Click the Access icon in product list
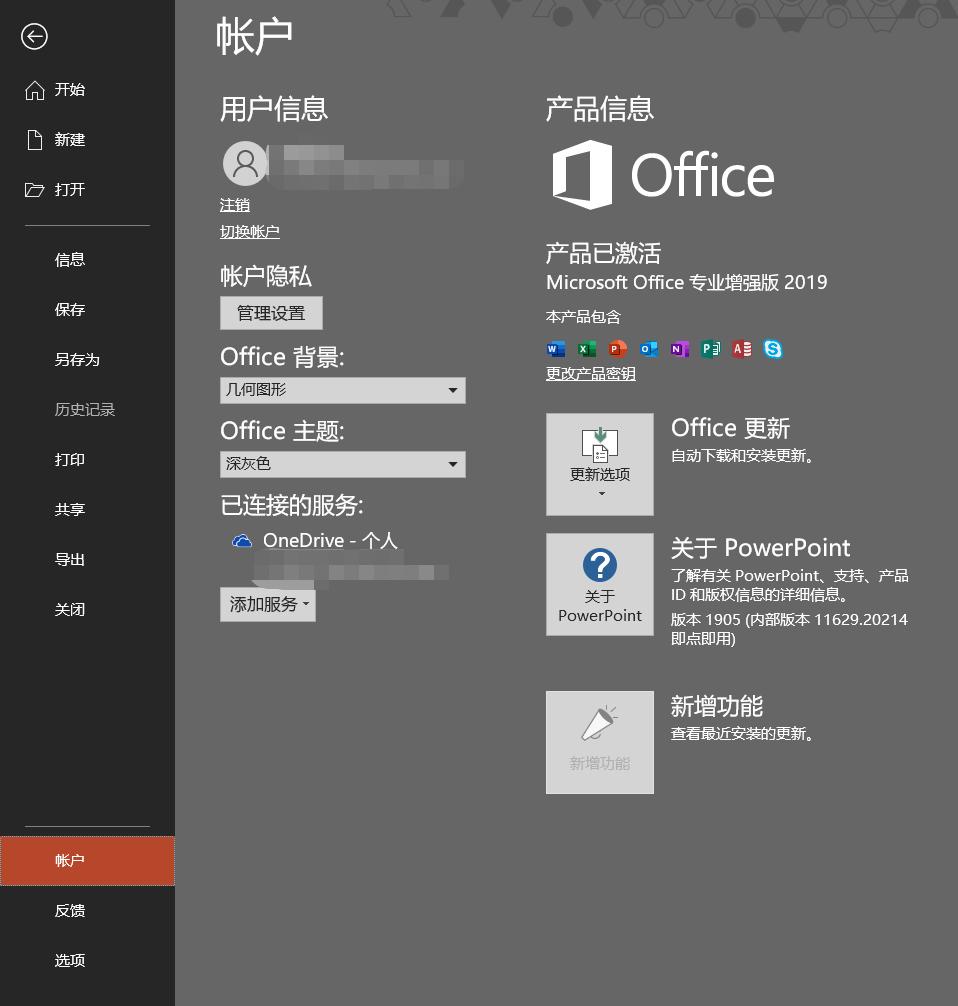Viewport: 958px width, 1006px height. pyautogui.click(x=742, y=349)
